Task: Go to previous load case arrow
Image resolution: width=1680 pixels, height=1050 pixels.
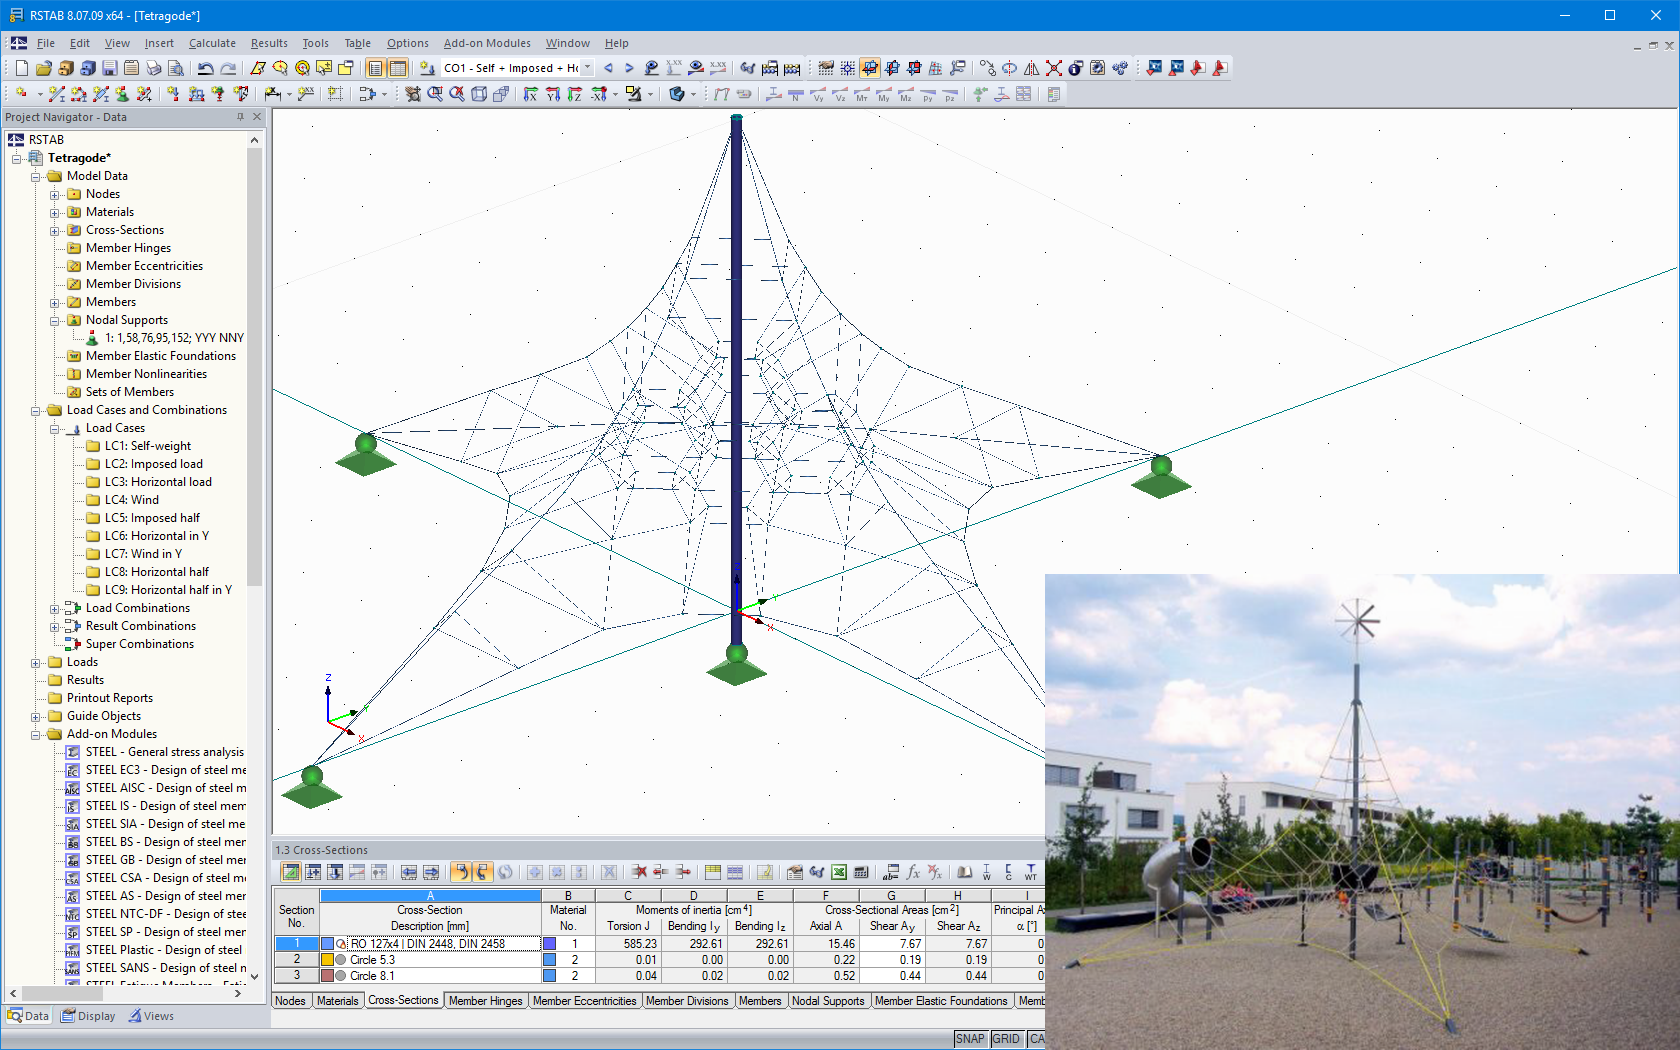Action: 608,68
